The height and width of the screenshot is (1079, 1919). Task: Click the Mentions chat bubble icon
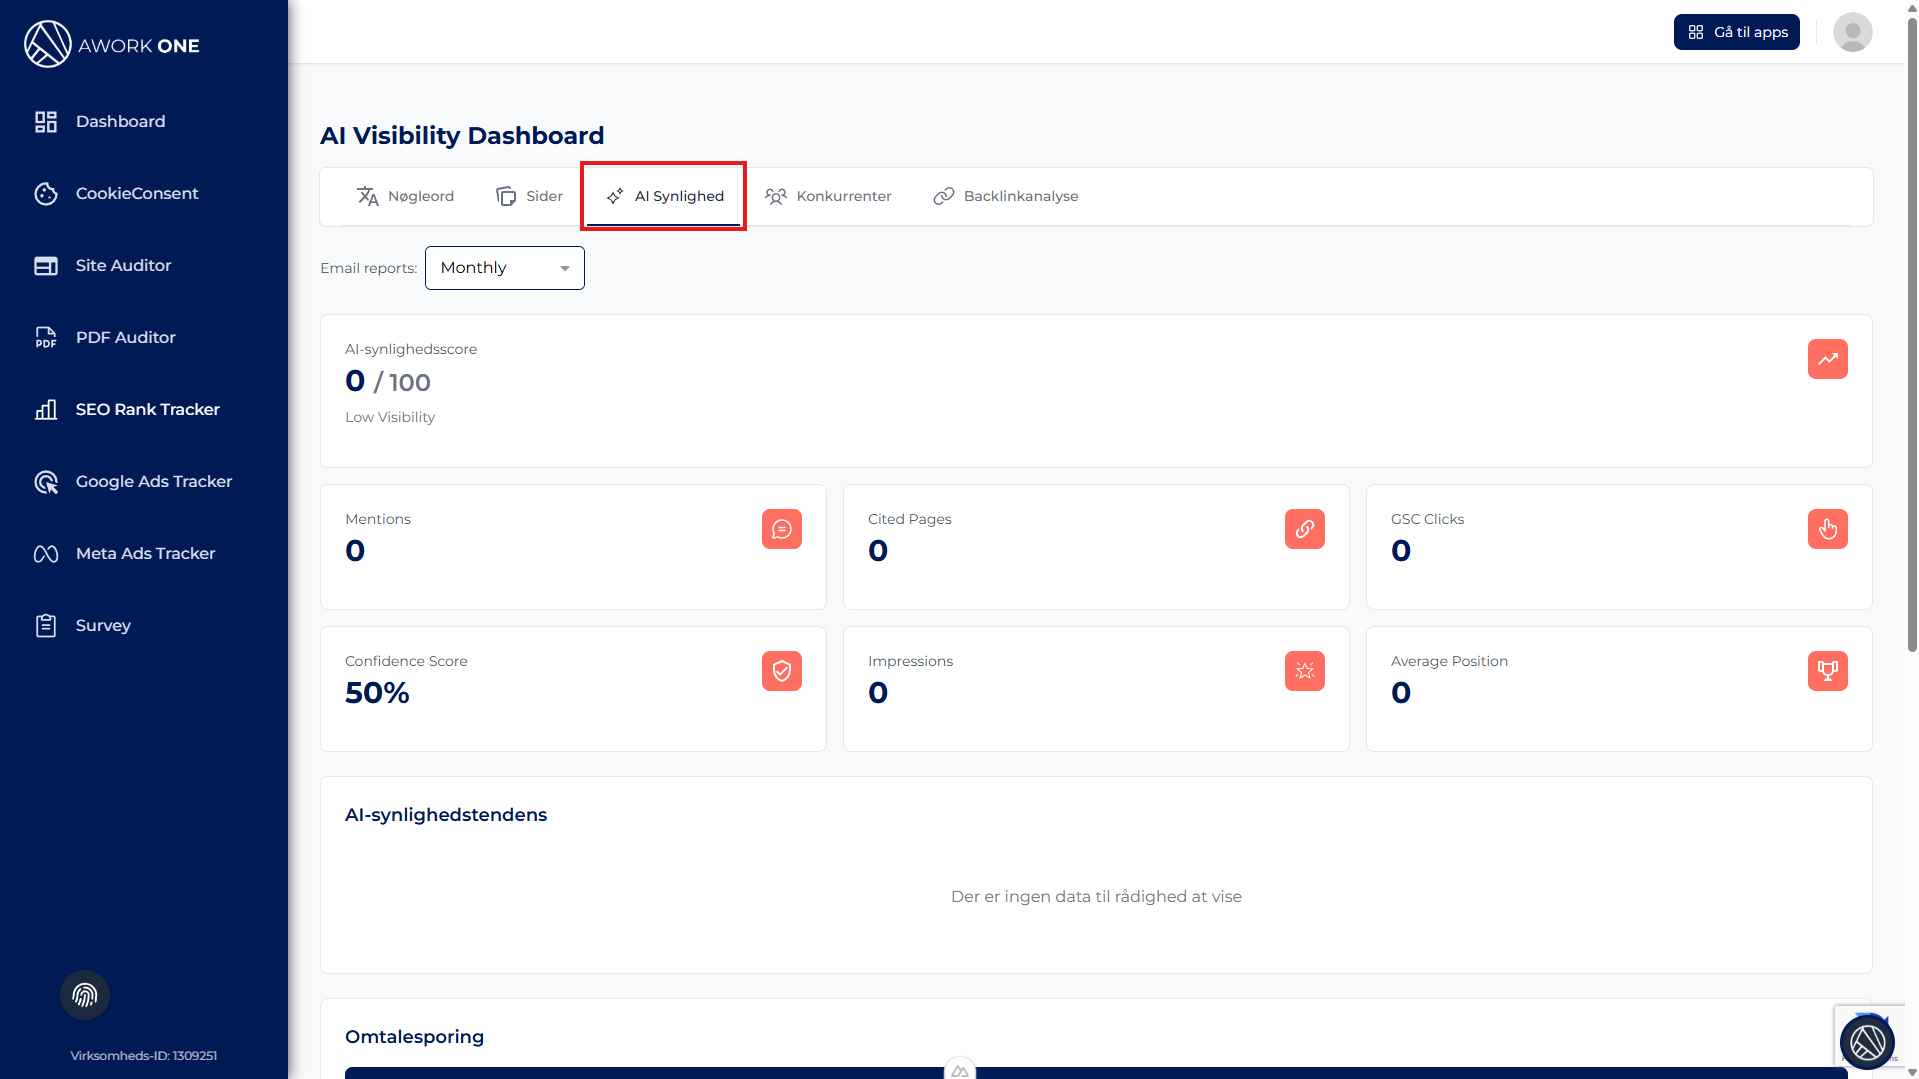click(781, 529)
